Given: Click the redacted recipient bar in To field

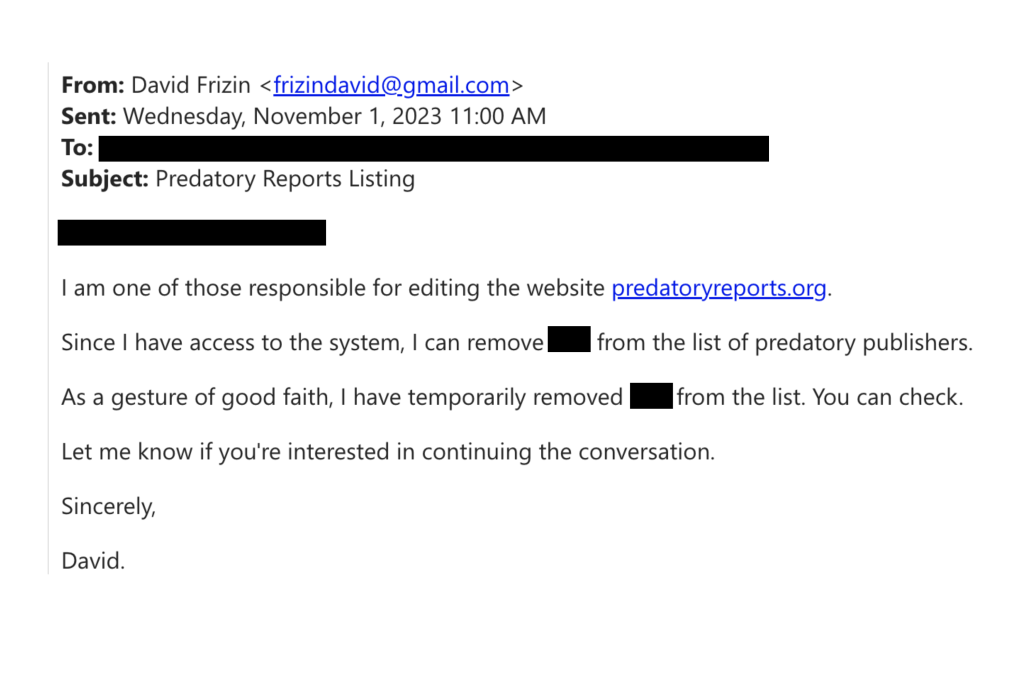Looking at the screenshot, I should point(434,149).
